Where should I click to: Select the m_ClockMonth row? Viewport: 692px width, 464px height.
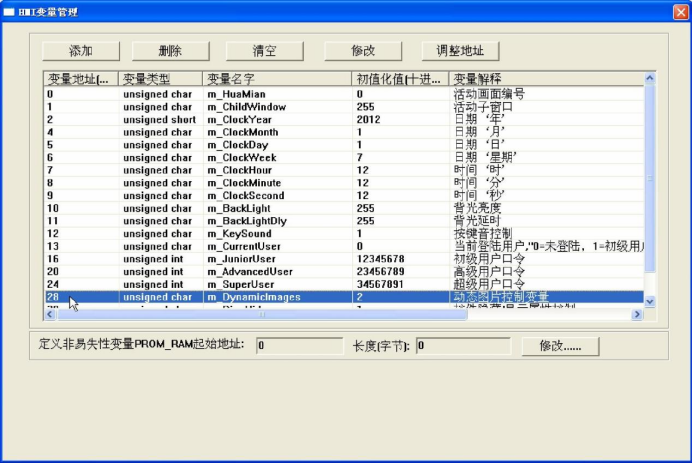[x=344, y=132]
